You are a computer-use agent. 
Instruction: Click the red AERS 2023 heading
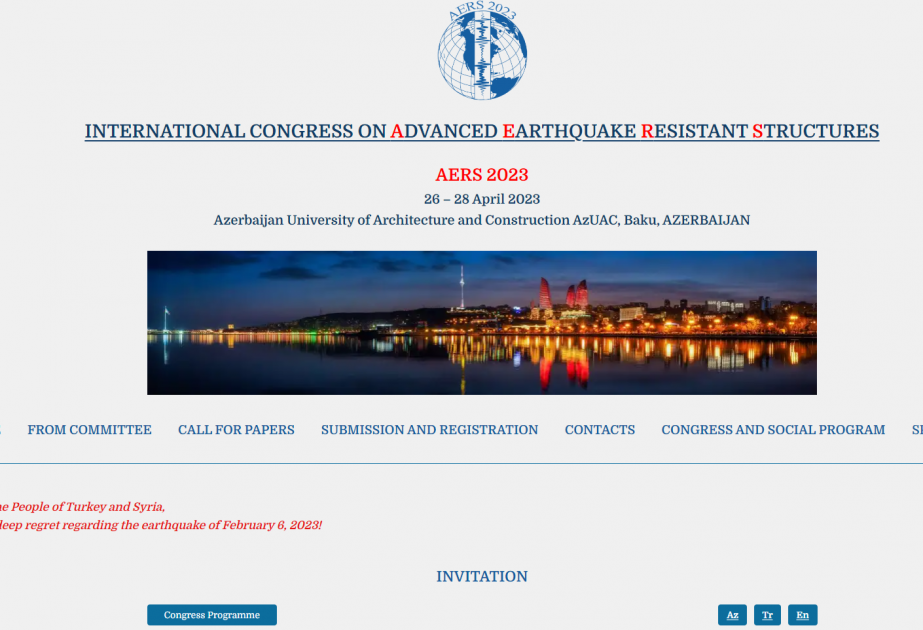click(x=481, y=175)
